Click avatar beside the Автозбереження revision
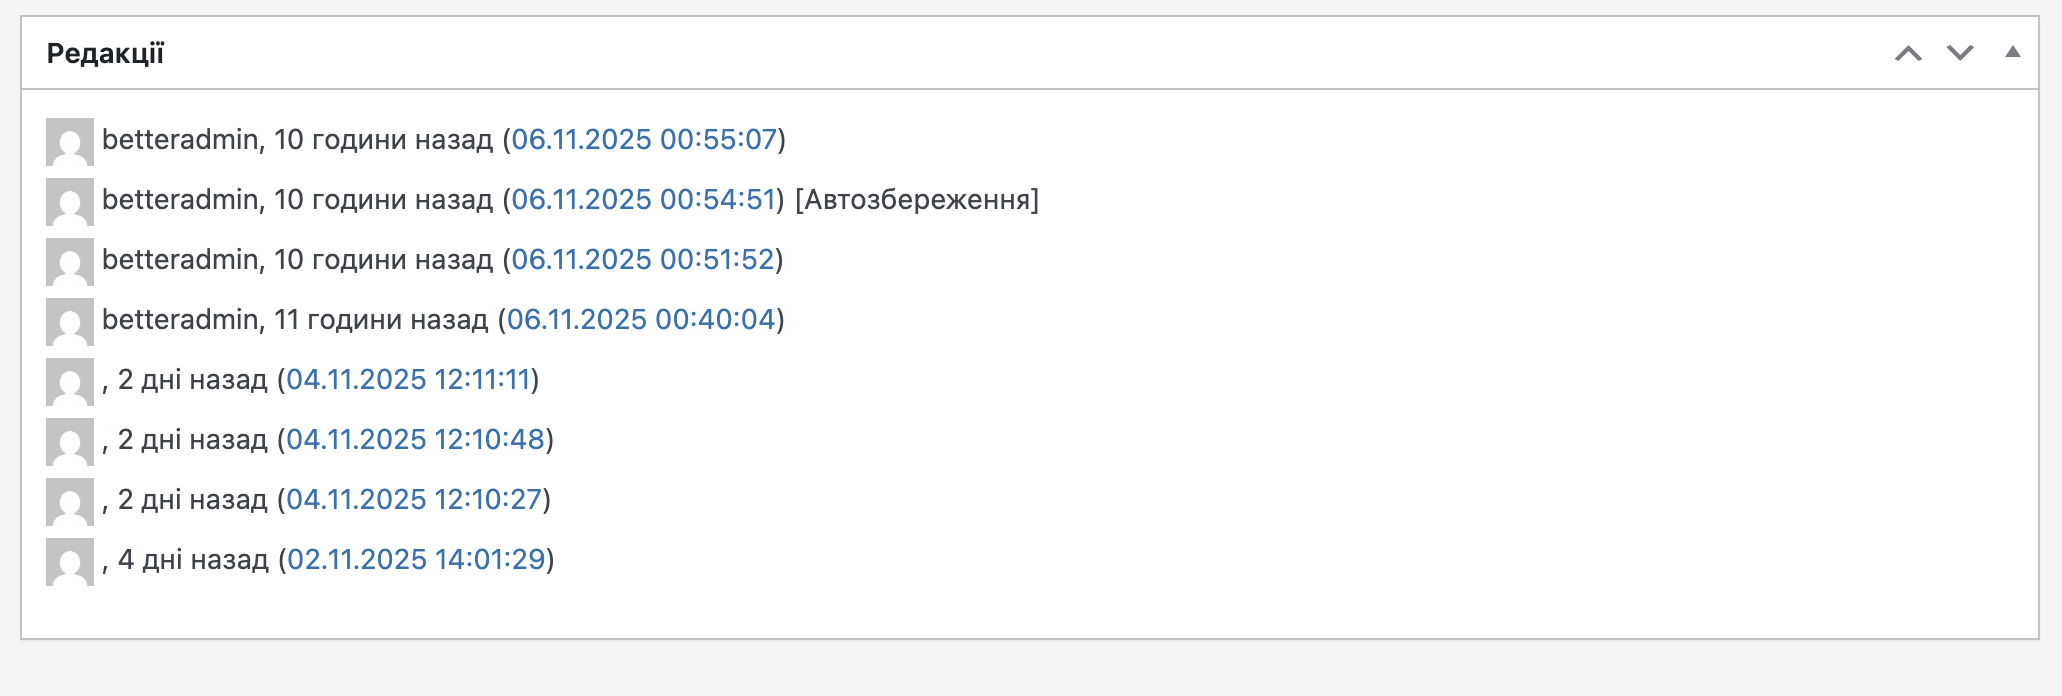 pyautogui.click(x=70, y=202)
